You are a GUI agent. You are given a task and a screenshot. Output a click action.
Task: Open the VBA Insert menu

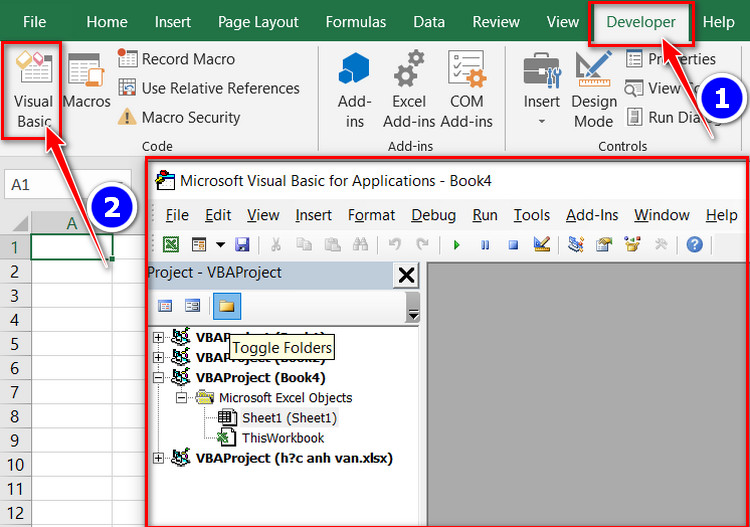click(x=313, y=215)
